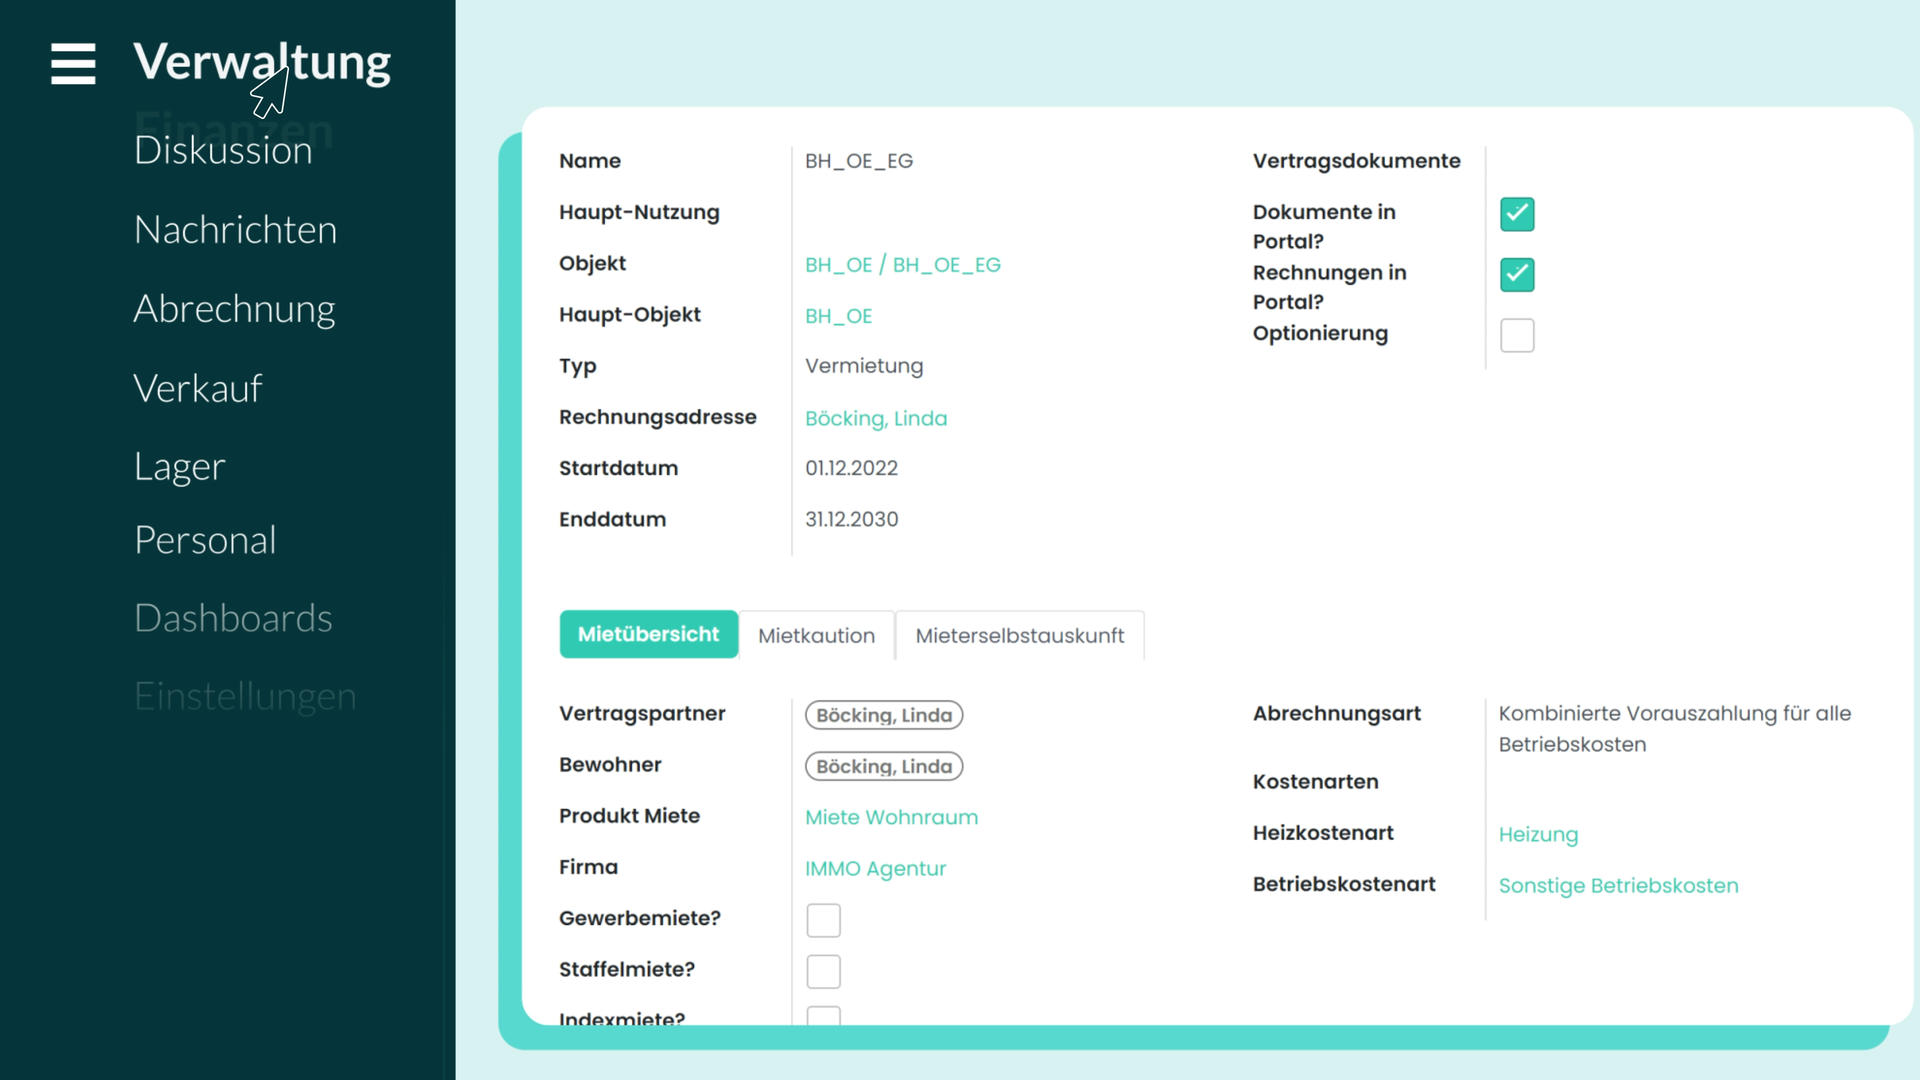Go to Abrechnung menu entry
Screen dimensions: 1920x1080
(235, 309)
